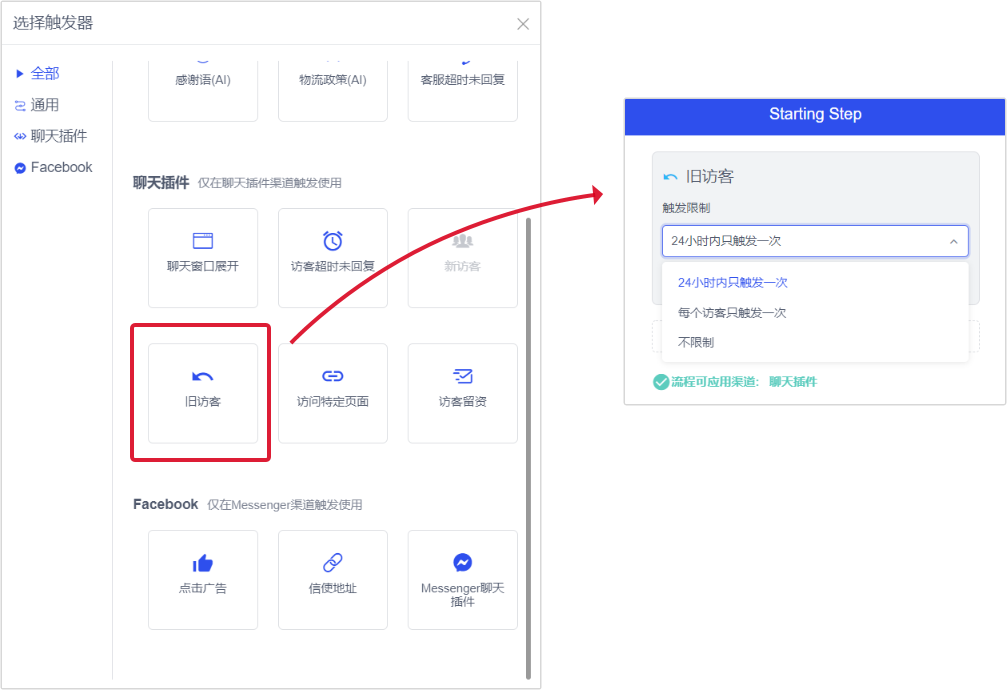This screenshot has width=1007, height=690.
Task: Close the 选择触发器 dialog
Action: point(523,24)
